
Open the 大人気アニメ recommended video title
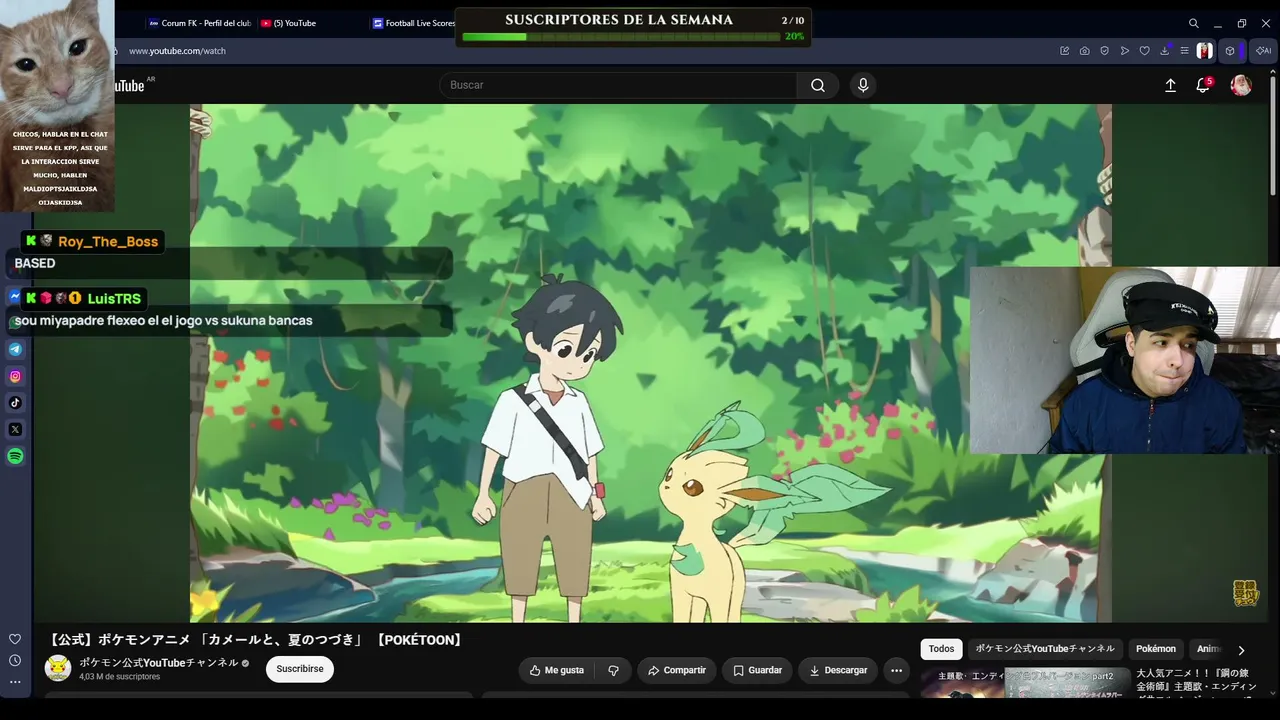(x=1197, y=681)
